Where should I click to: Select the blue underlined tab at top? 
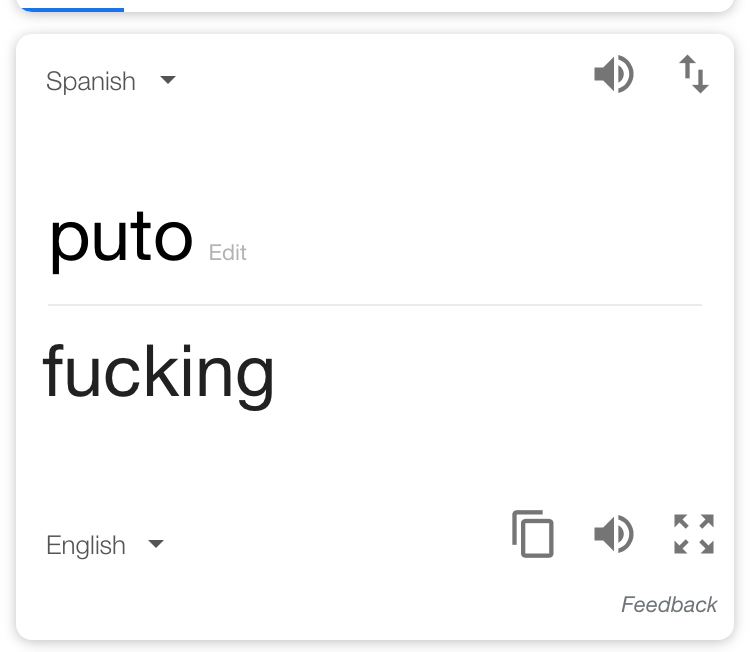73,10
